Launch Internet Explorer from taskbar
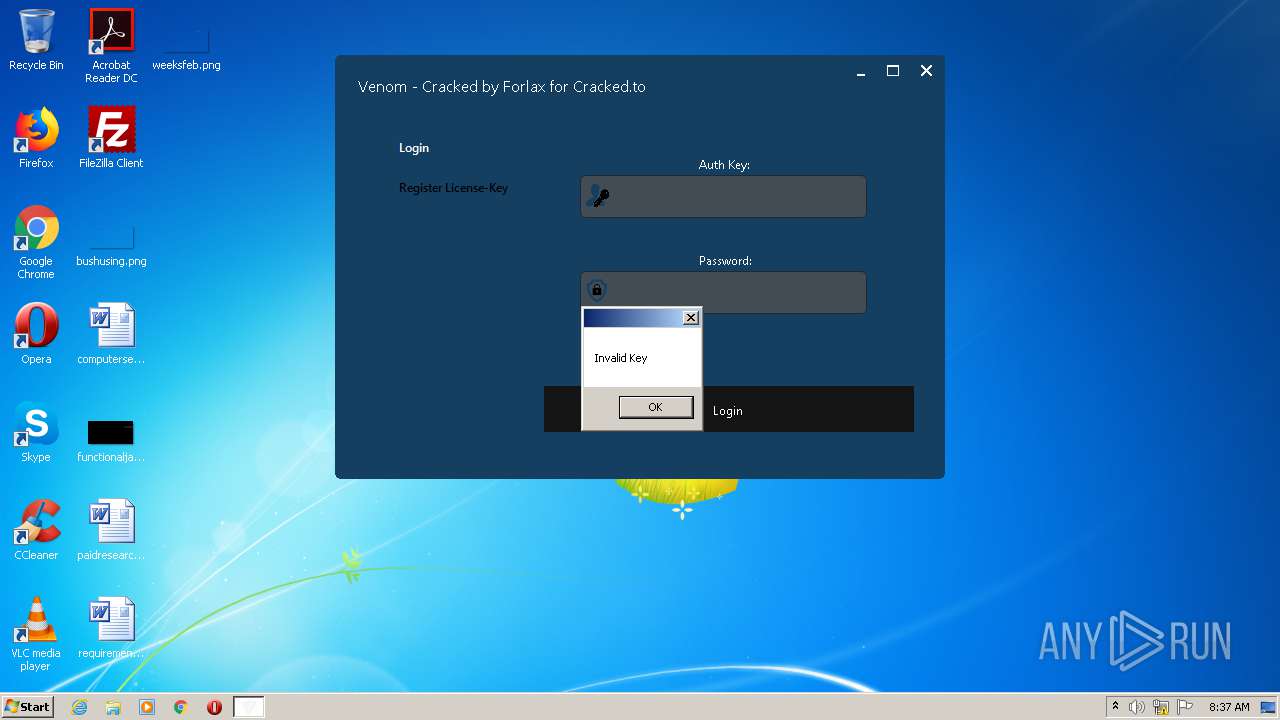The height and width of the screenshot is (720, 1280). 79,707
